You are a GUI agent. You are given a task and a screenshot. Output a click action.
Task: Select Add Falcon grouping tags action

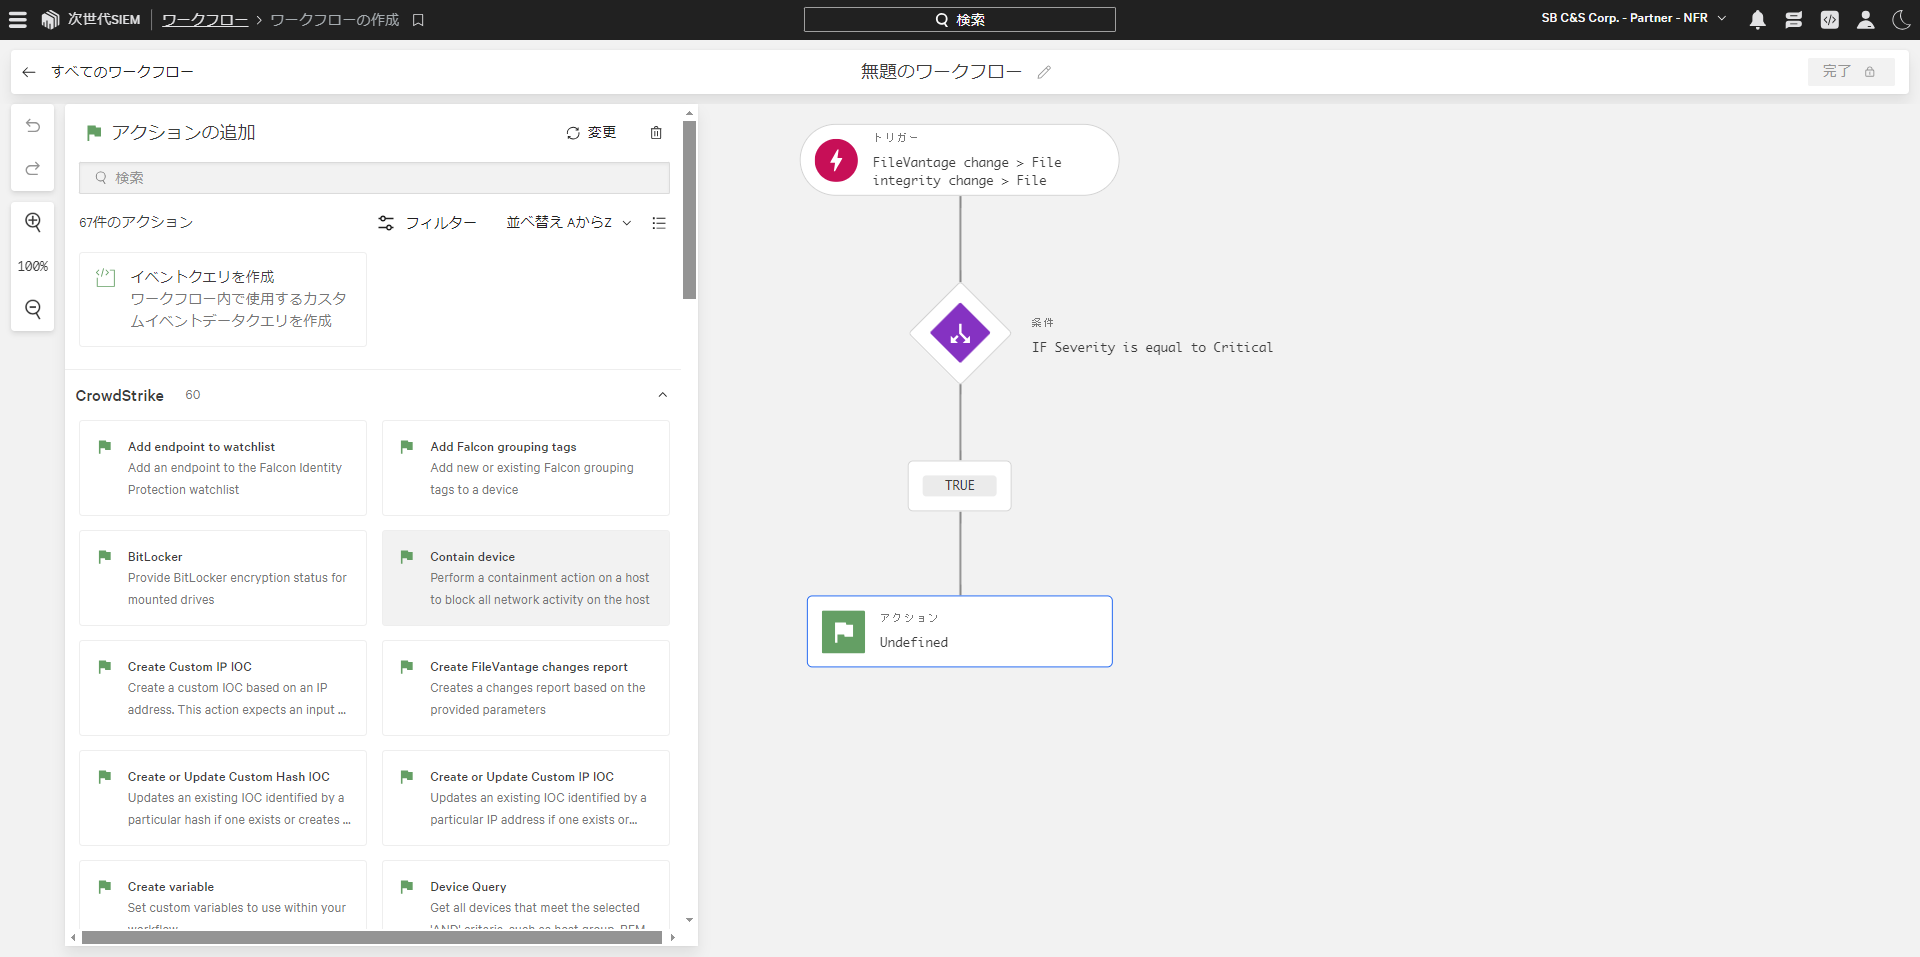[526, 468]
